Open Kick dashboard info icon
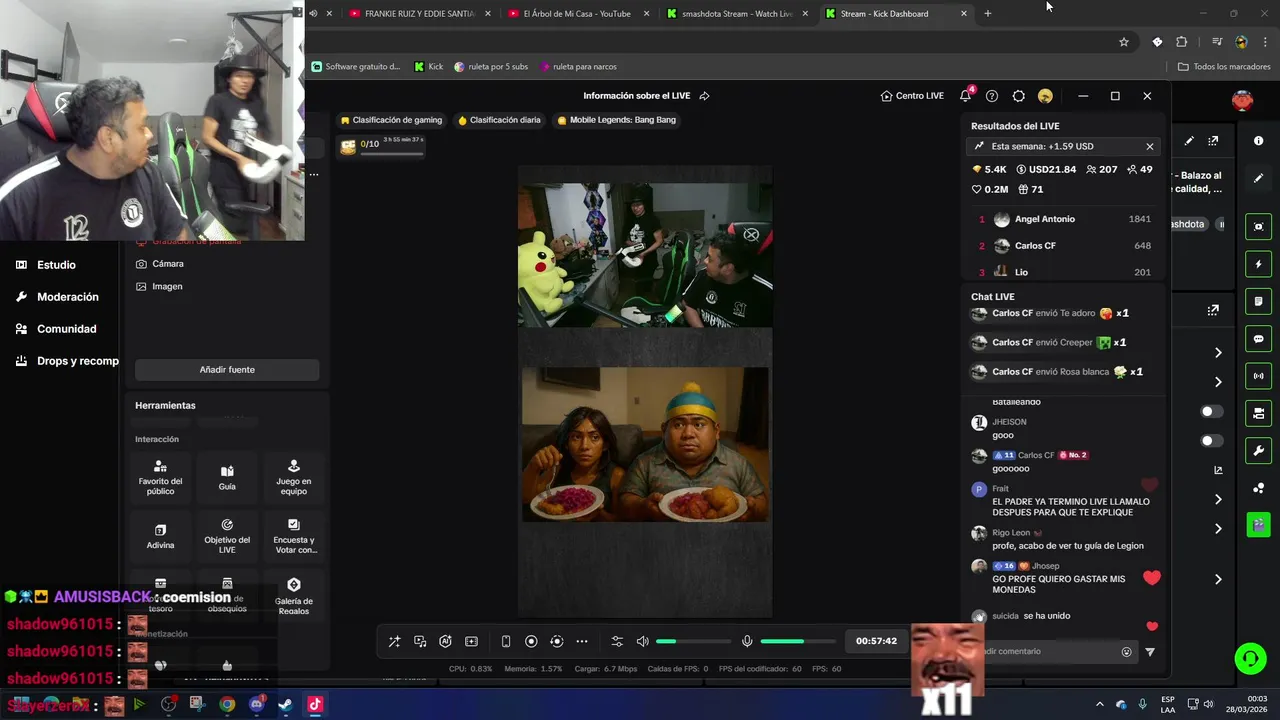 (x=1259, y=141)
